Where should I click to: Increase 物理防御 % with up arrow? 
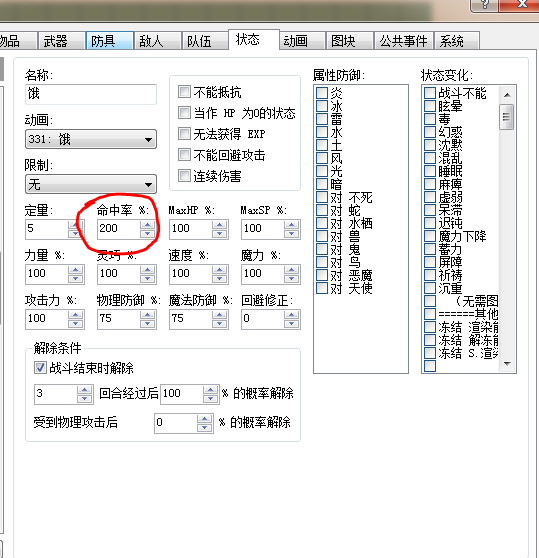tap(147, 315)
